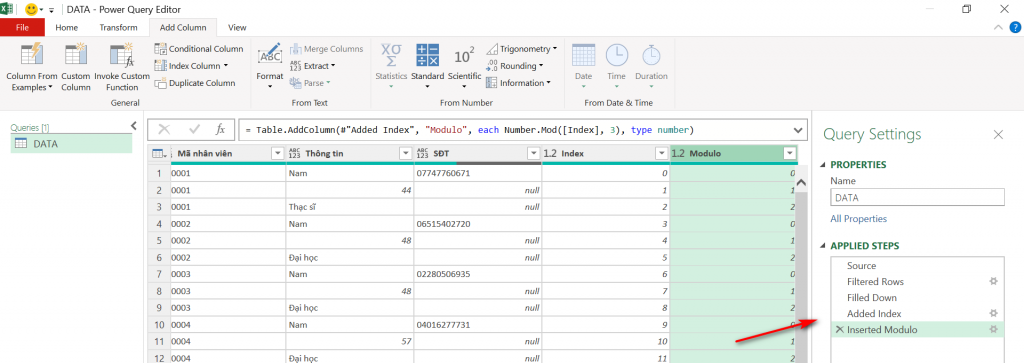Screen dimensions: 1024x363
Task: Click the table corner menu icon
Action: 158,153
